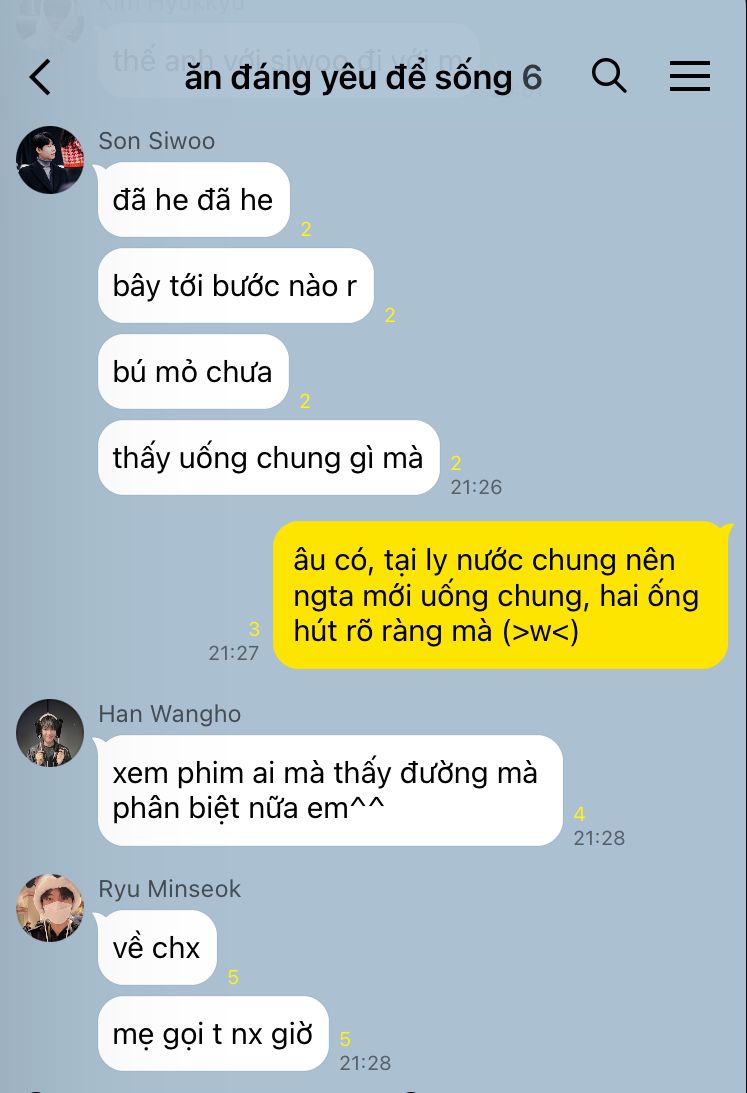Tap the yellow sent message bubble
747x1093 pixels.
click(x=500, y=595)
